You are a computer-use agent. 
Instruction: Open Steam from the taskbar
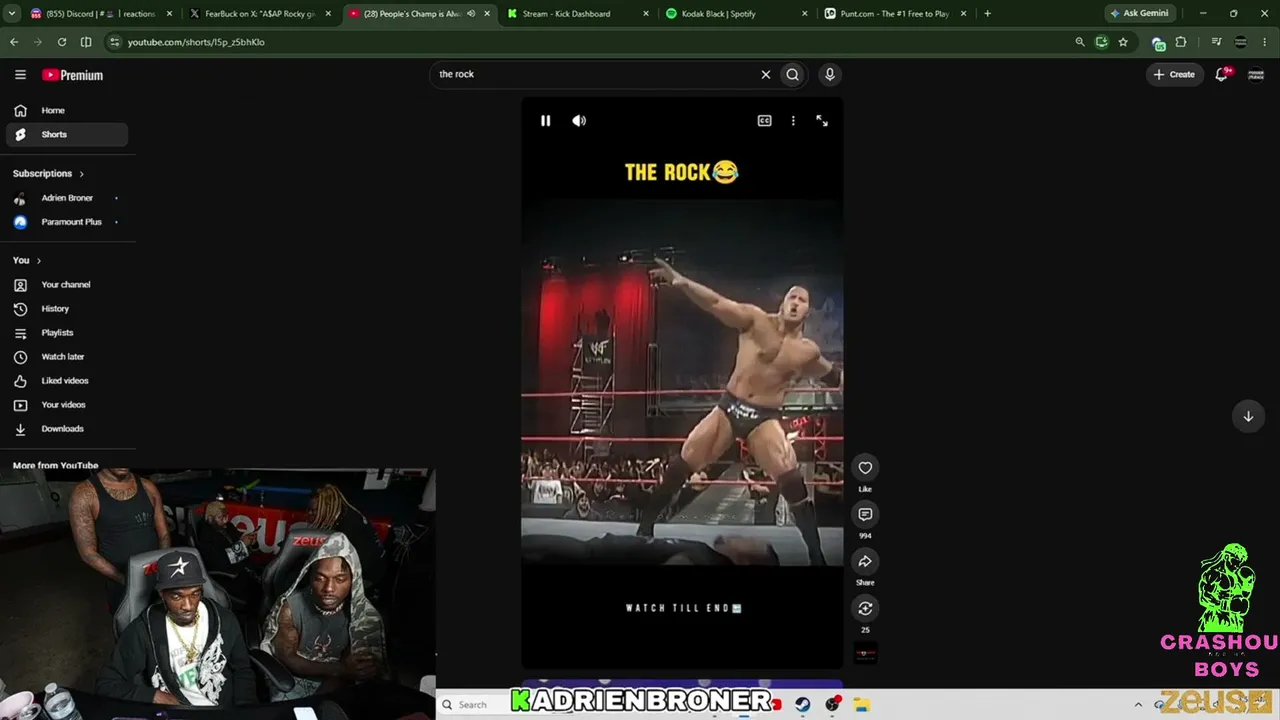tap(802, 705)
